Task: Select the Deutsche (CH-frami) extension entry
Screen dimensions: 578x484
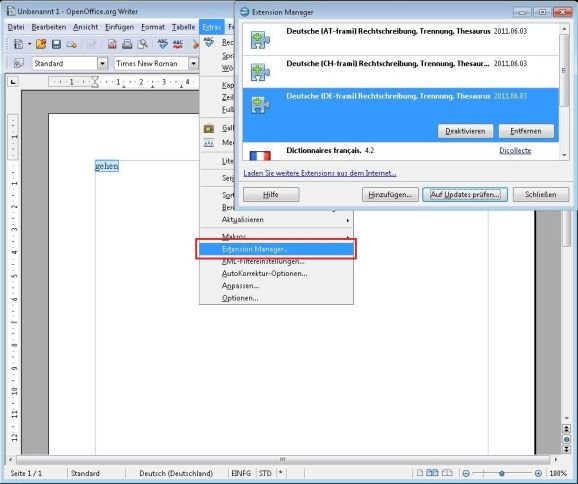Action: click(x=401, y=72)
